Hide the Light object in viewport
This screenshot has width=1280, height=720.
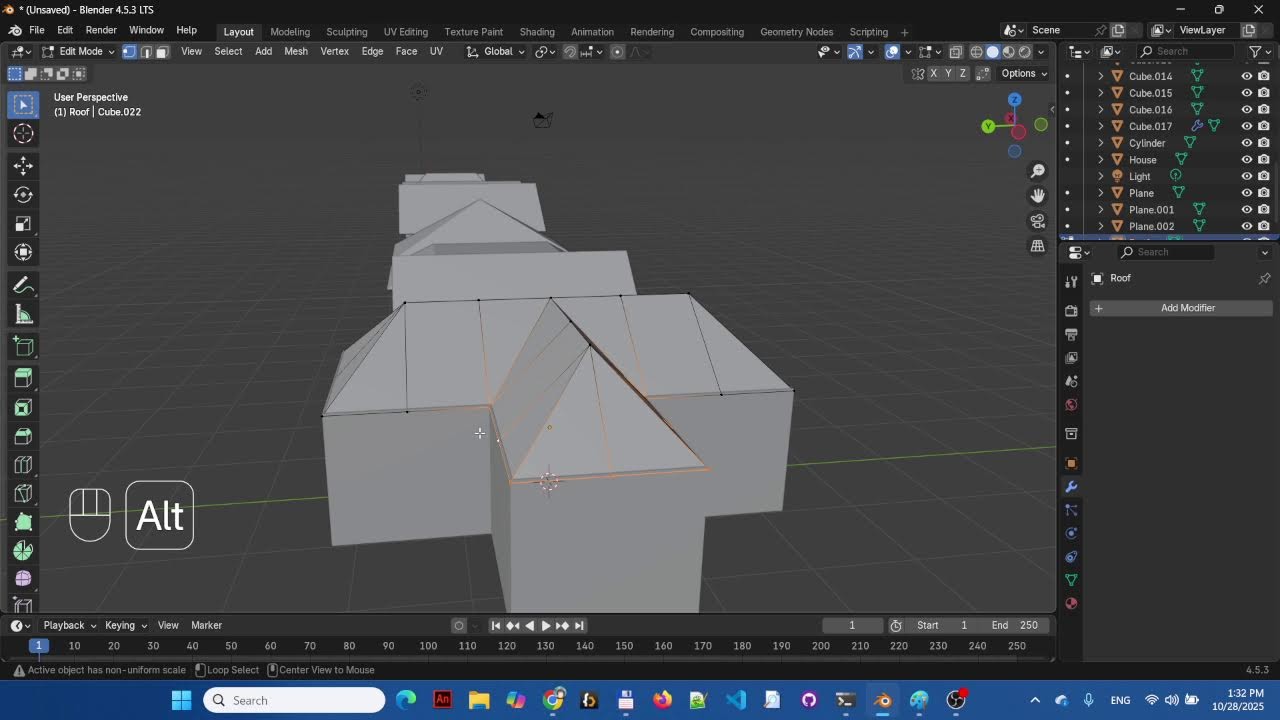[x=1247, y=176]
